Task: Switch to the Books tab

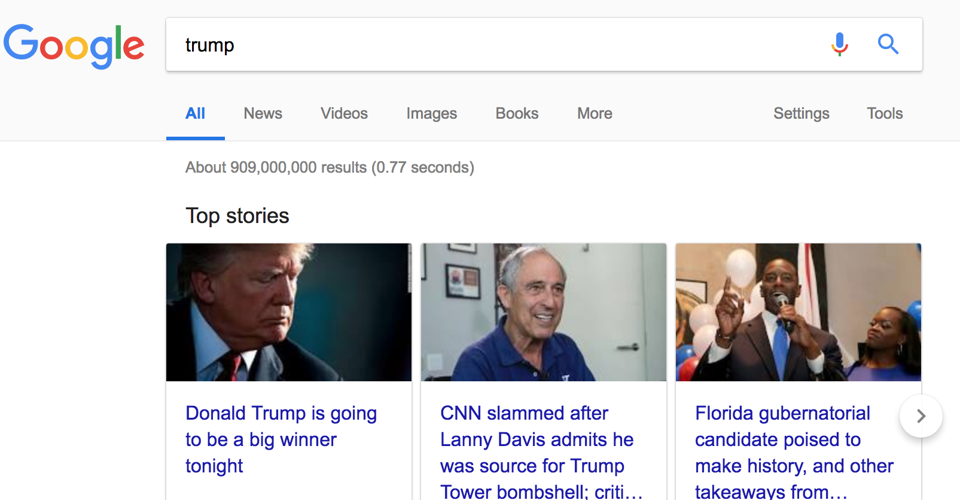Action: point(517,113)
